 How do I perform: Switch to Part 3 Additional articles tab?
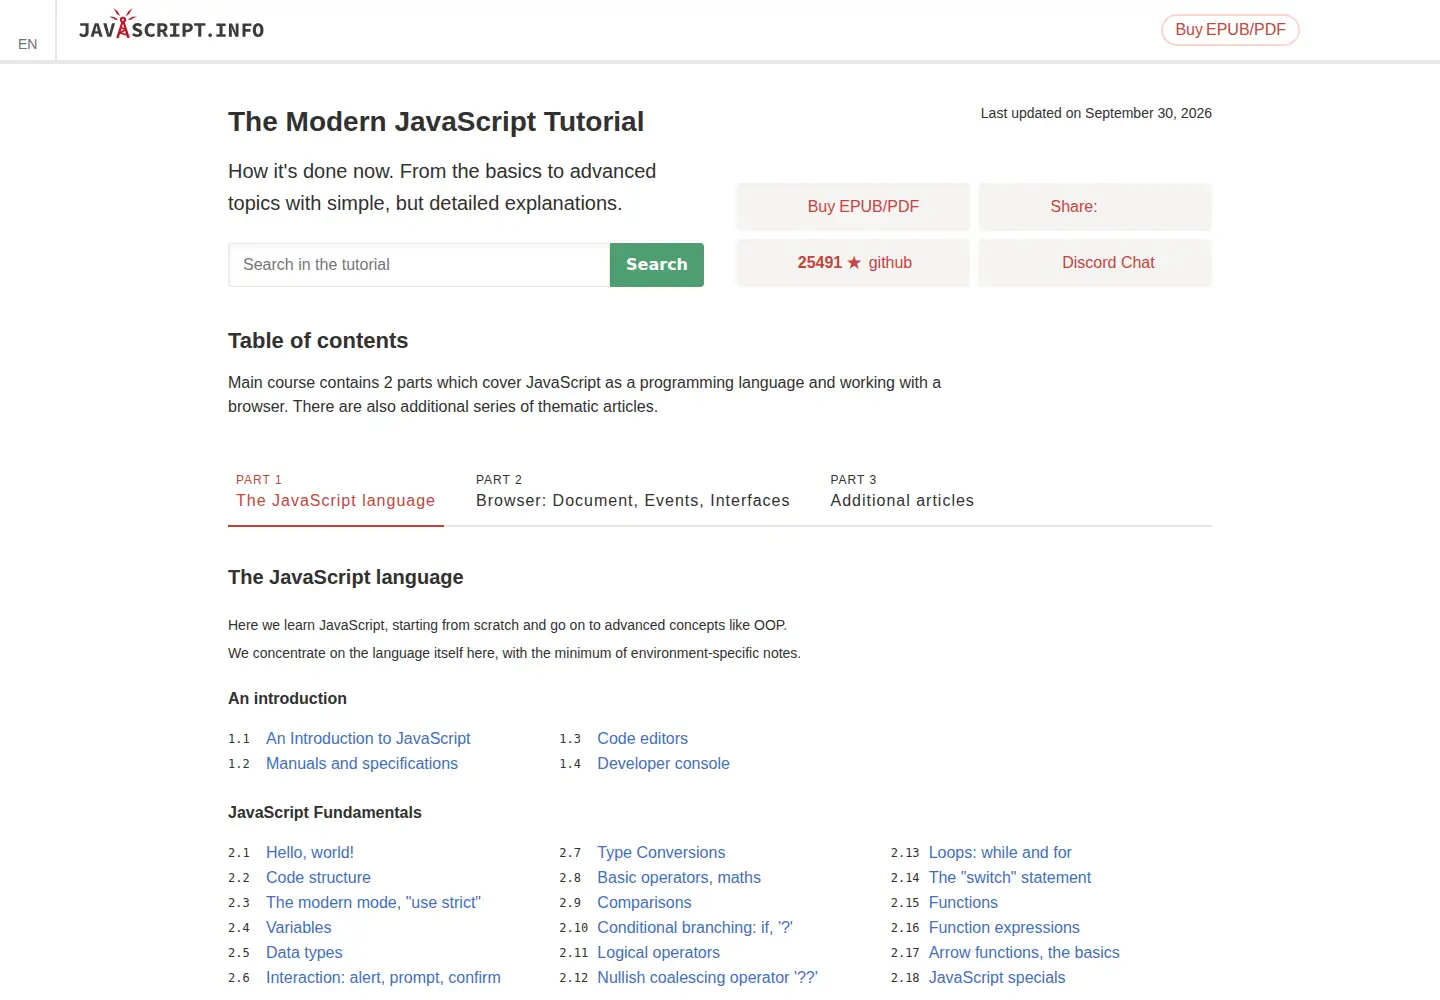902,491
